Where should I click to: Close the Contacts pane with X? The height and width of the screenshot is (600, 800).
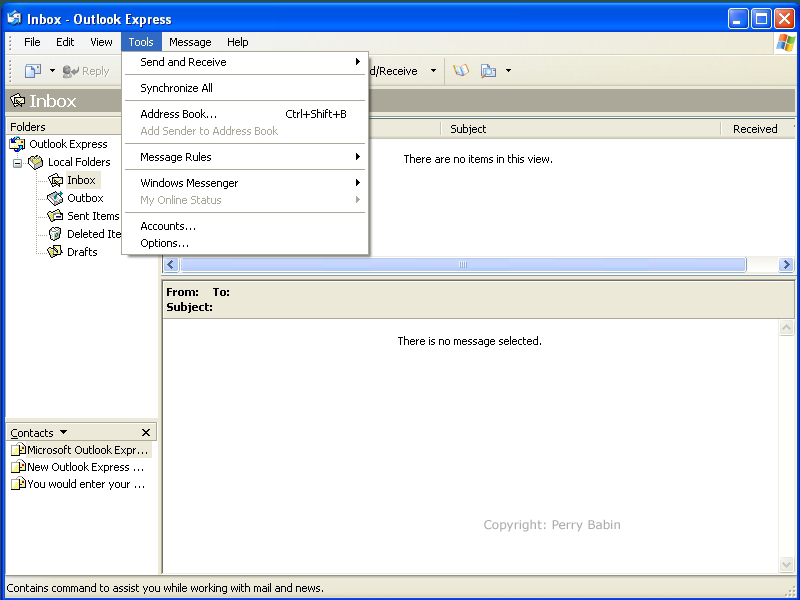point(146,433)
